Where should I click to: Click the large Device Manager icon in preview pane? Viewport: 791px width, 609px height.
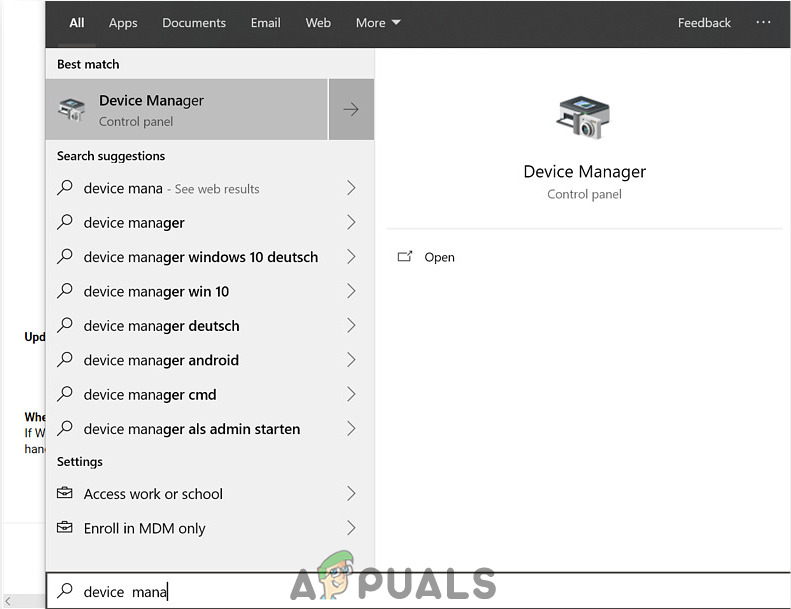pos(583,118)
